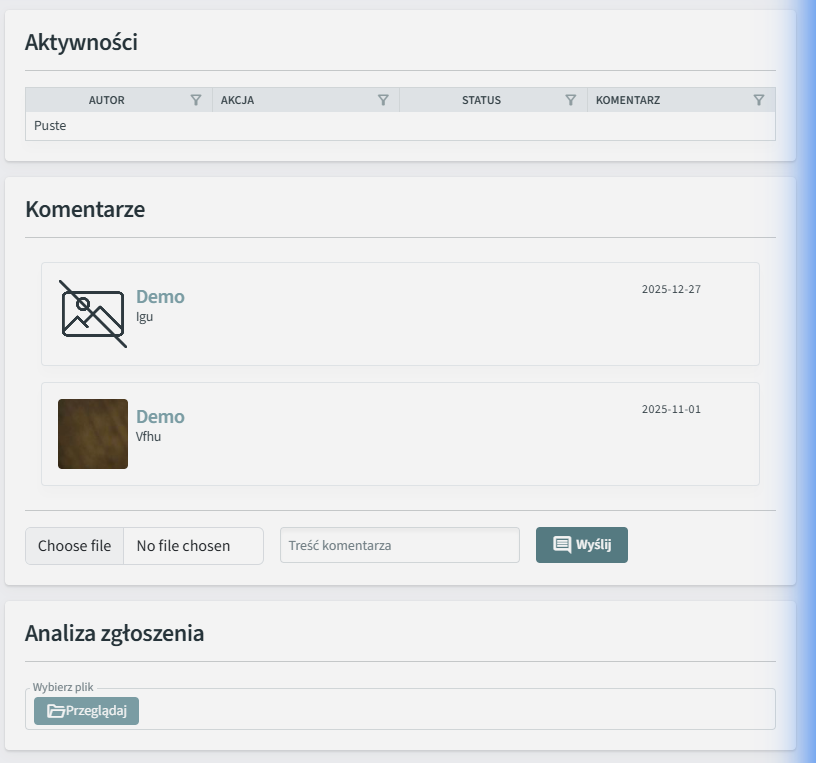Select the empty Puste table row
Viewport: 816px width, 763px height.
[x=400, y=126]
